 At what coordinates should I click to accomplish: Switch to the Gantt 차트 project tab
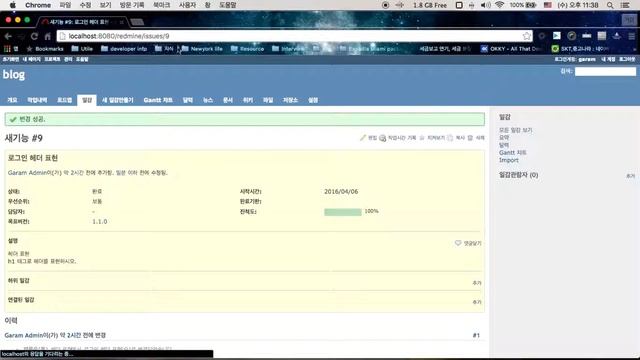[x=158, y=100]
